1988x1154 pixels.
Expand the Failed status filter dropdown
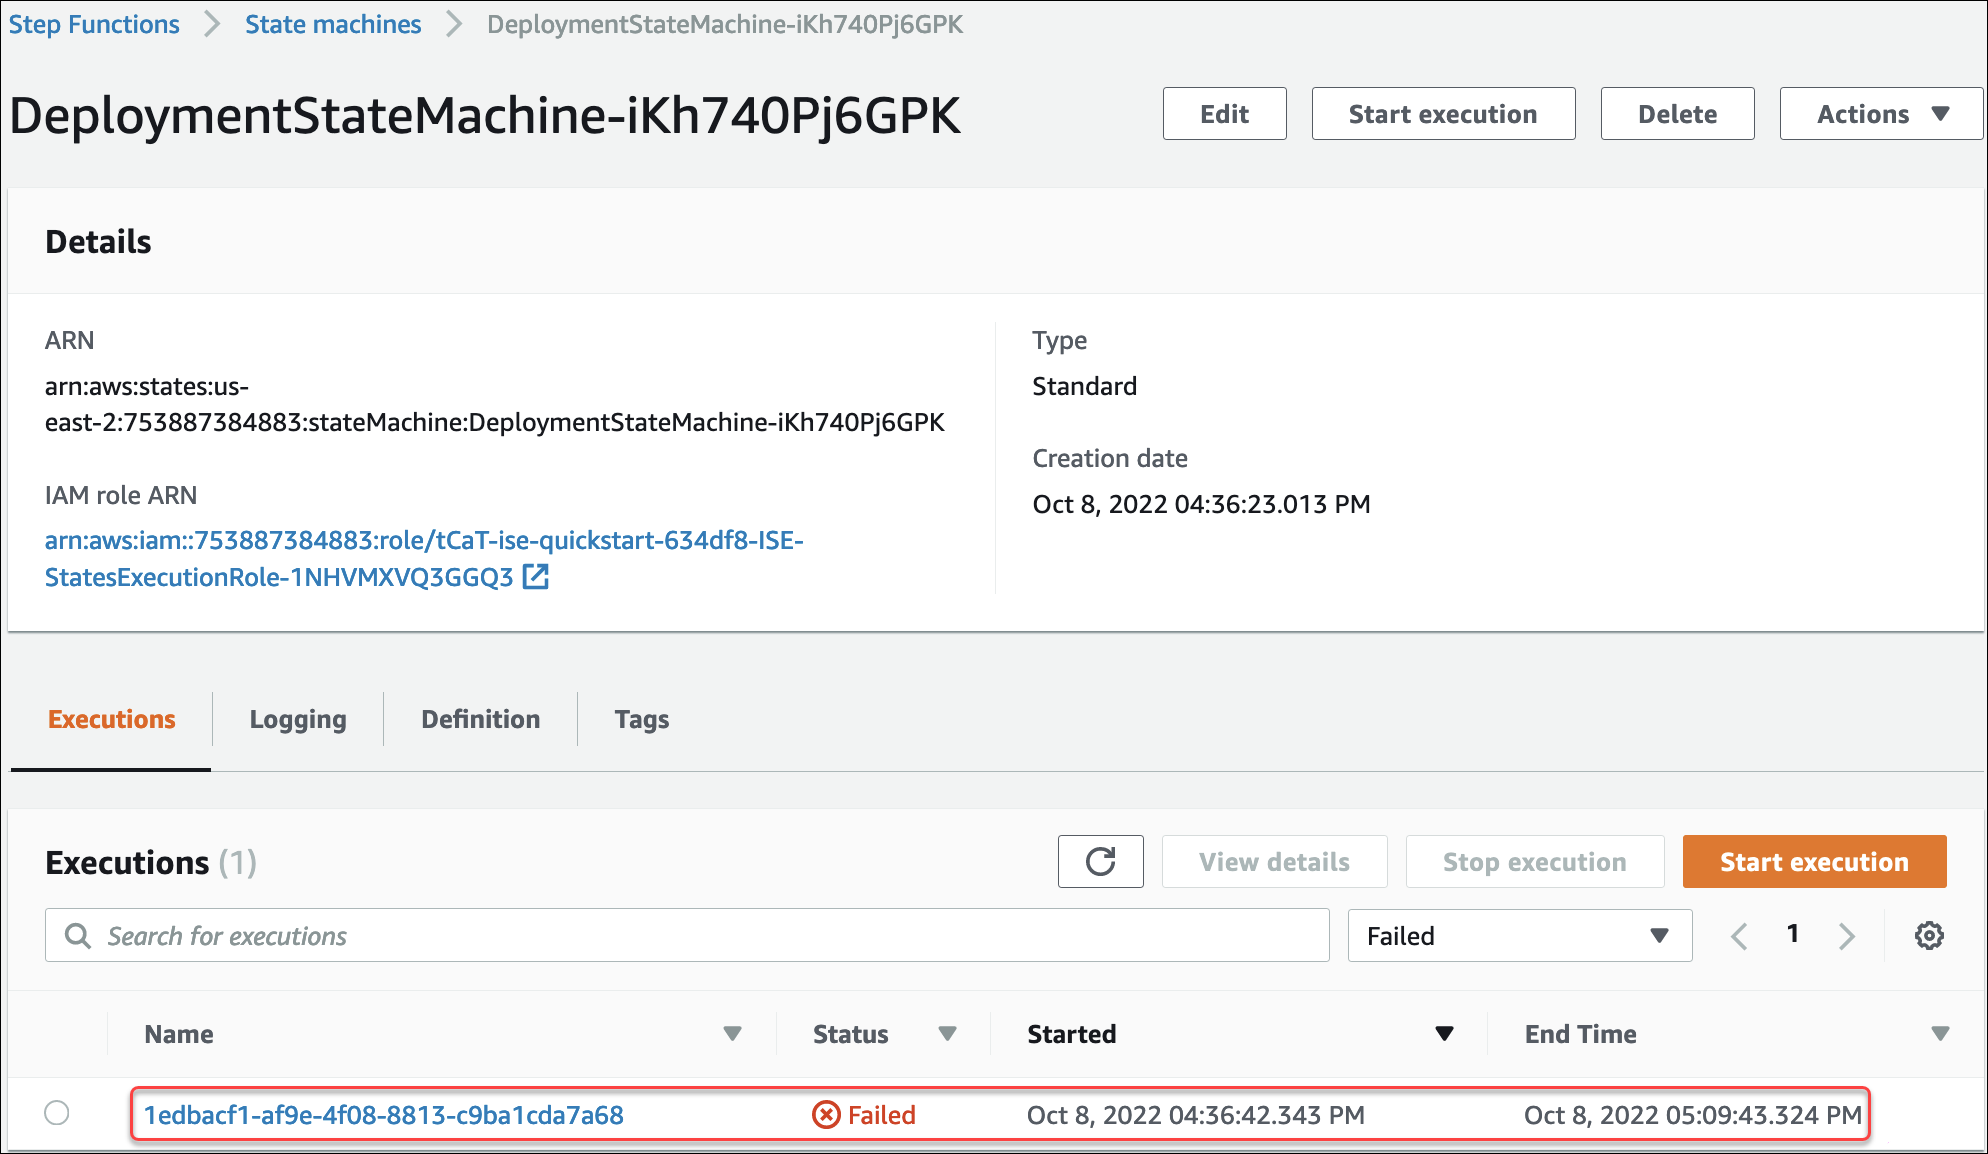click(x=1519, y=935)
